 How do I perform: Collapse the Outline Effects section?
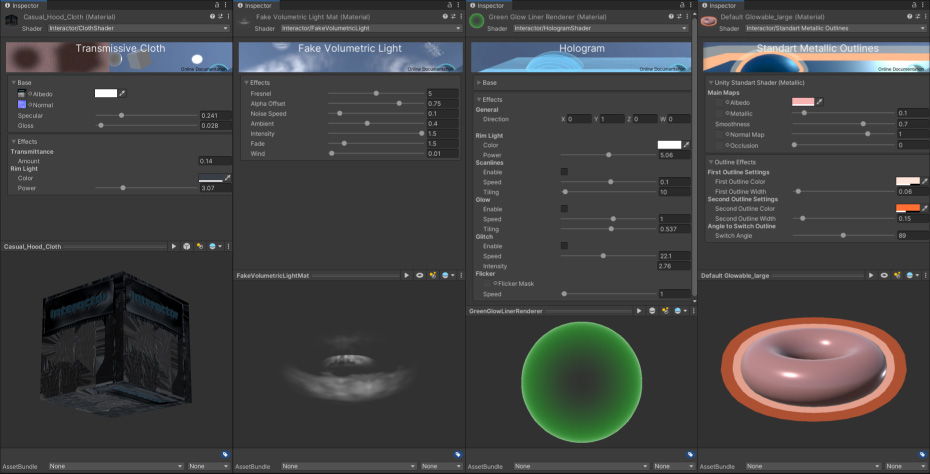pyautogui.click(x=711, y=162)
